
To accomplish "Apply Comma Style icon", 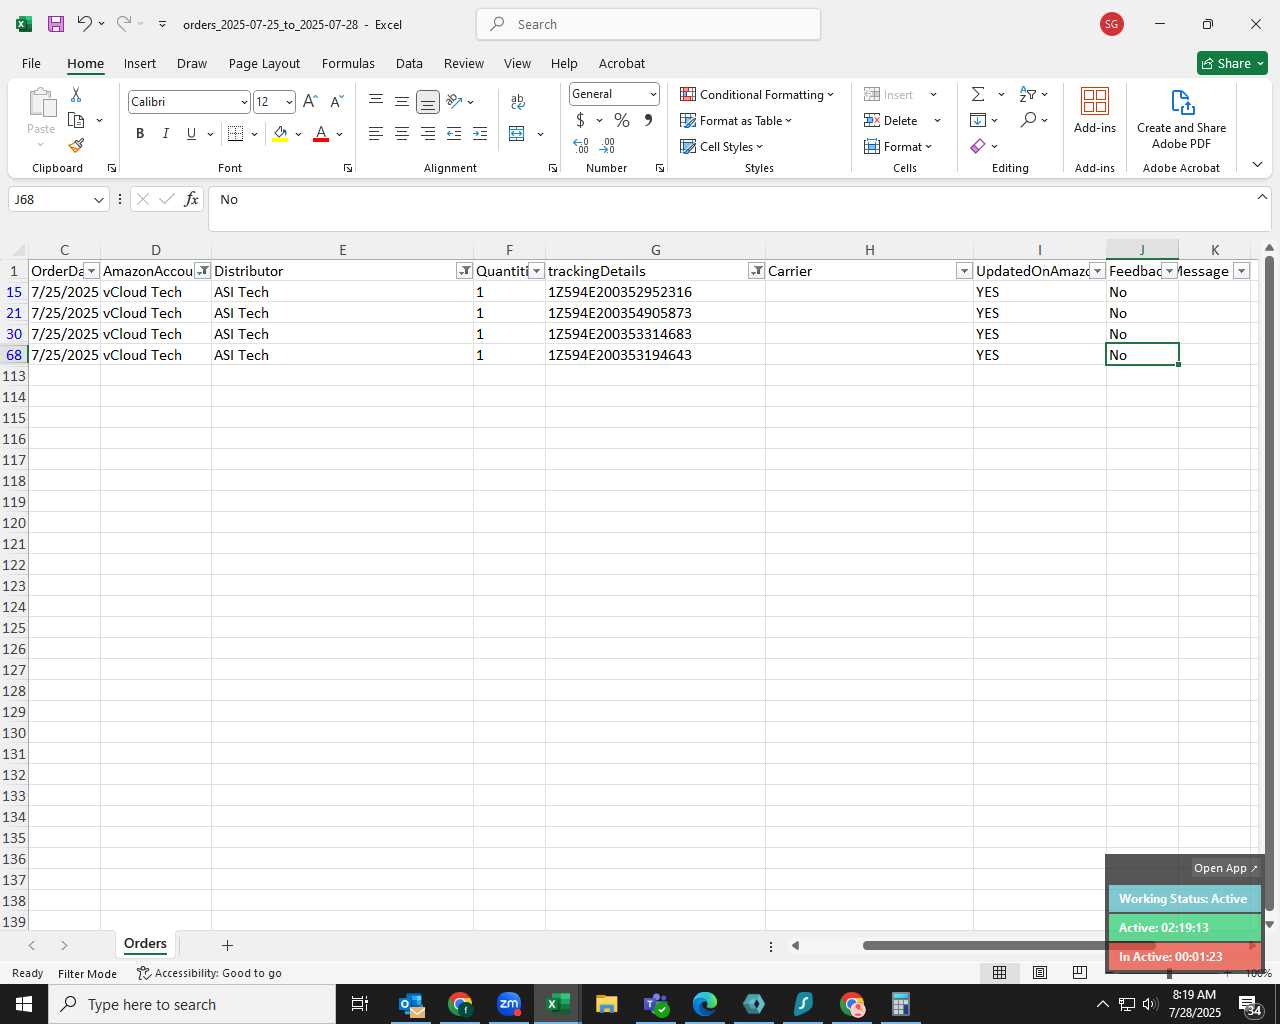I will [x=648, y=120].
